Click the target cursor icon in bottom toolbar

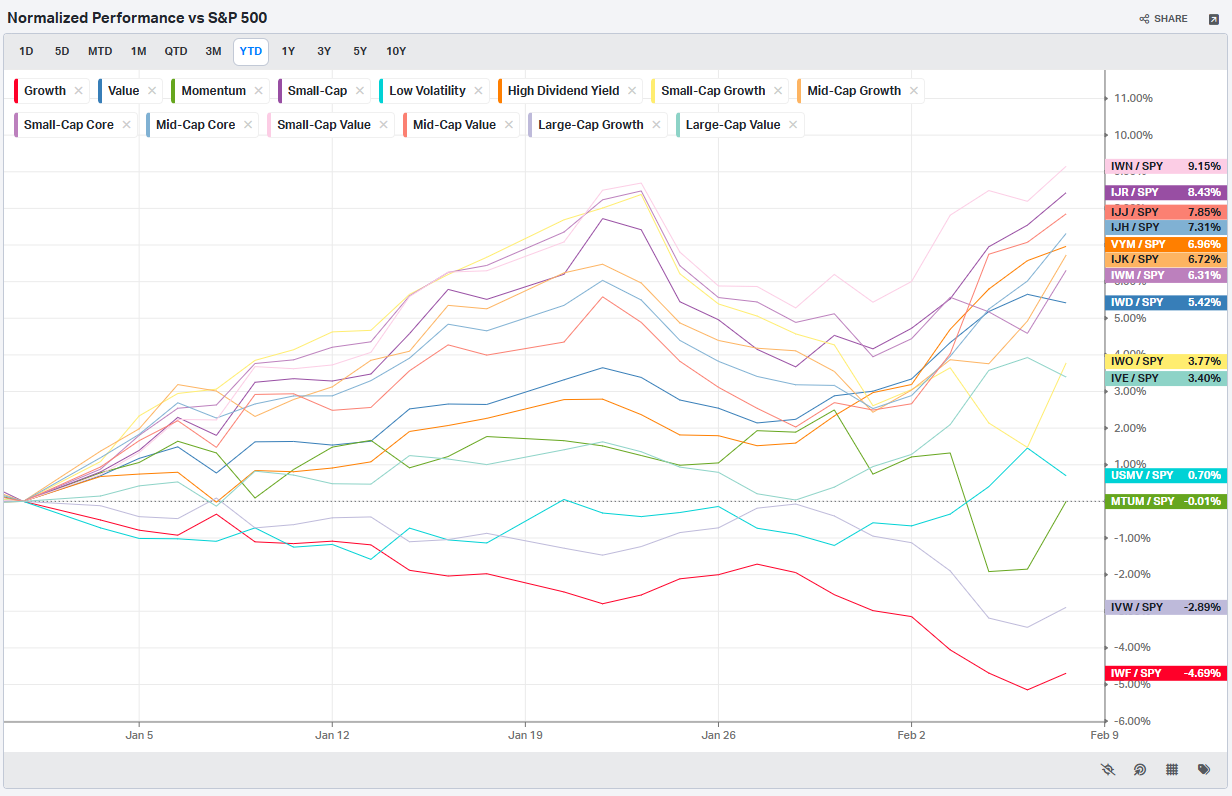coord(1140,769)
